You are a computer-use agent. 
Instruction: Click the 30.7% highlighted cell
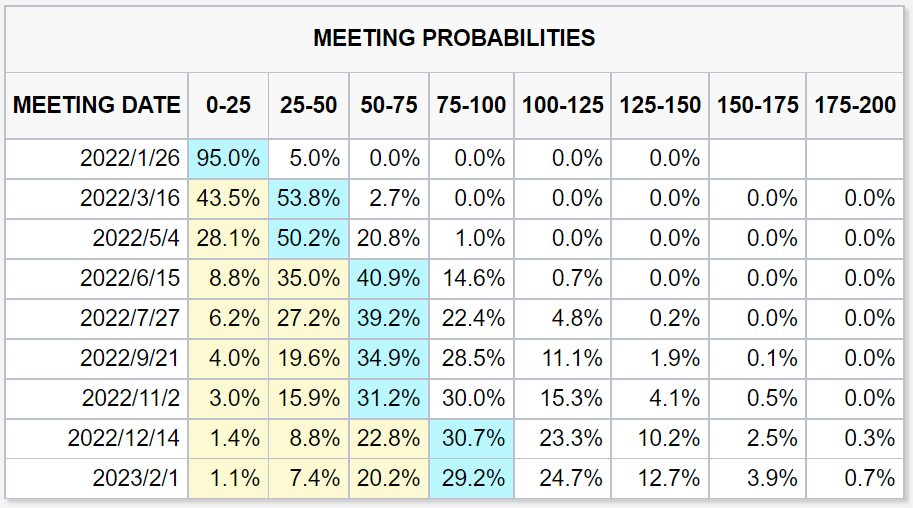pyautogui.click(x=472, y=438)
